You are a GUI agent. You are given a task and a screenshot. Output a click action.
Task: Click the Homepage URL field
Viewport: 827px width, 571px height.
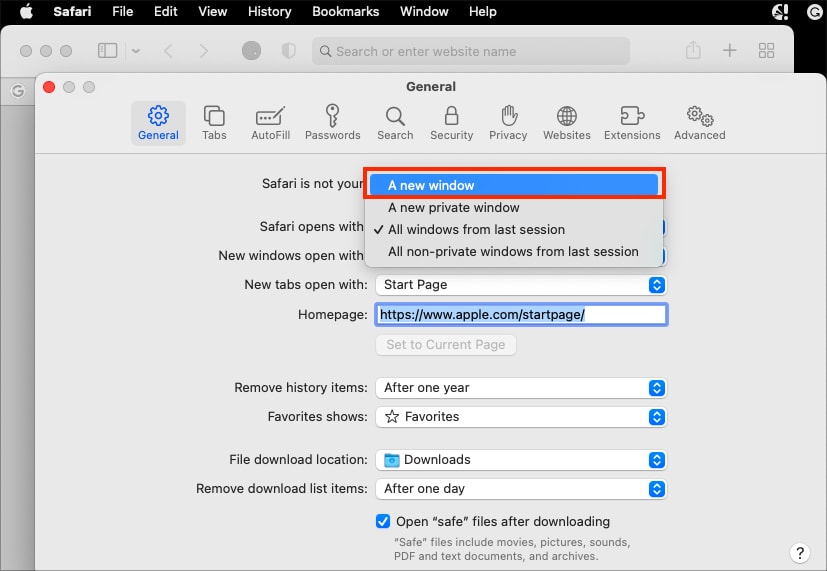521,315
